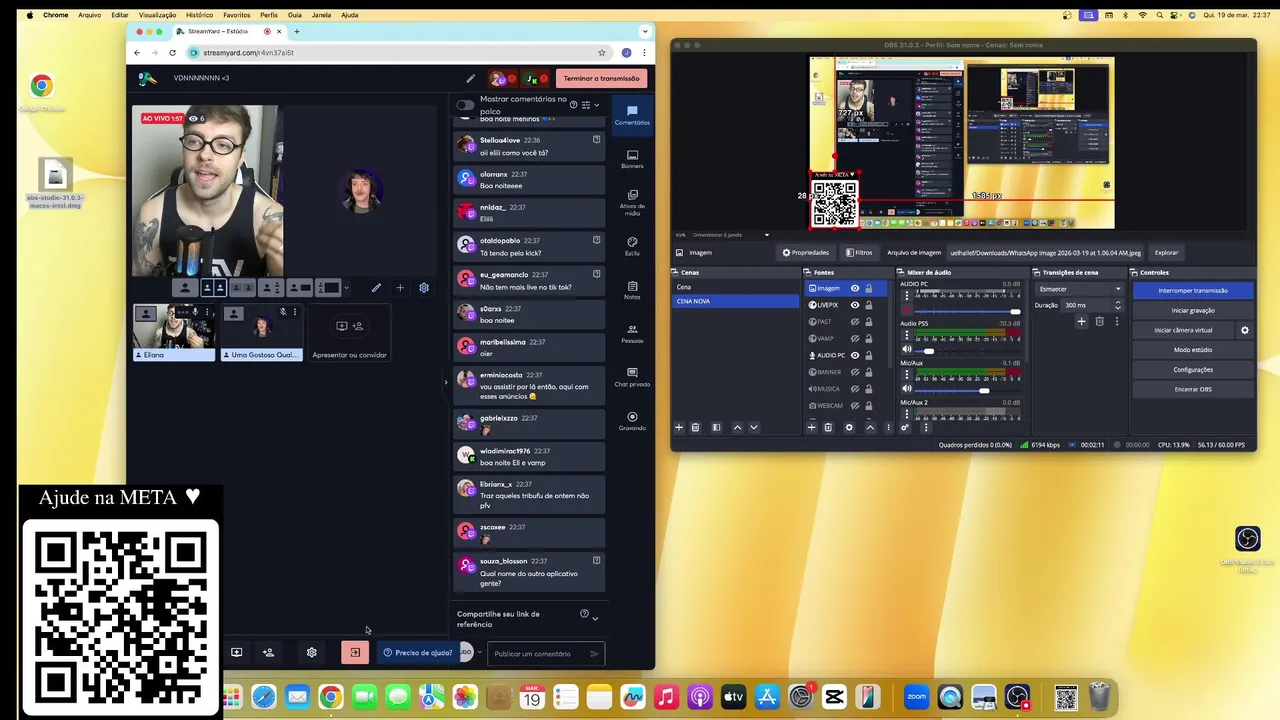Click Iniciar gravação in OBS
Viewport: 1280px width, 720px height.
(1193, 310)
